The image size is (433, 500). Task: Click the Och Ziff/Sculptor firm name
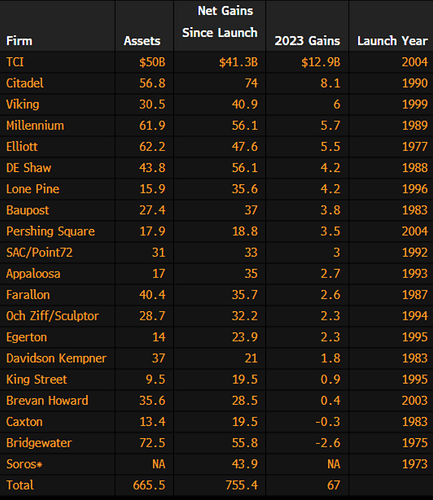(x=52, y=316)
